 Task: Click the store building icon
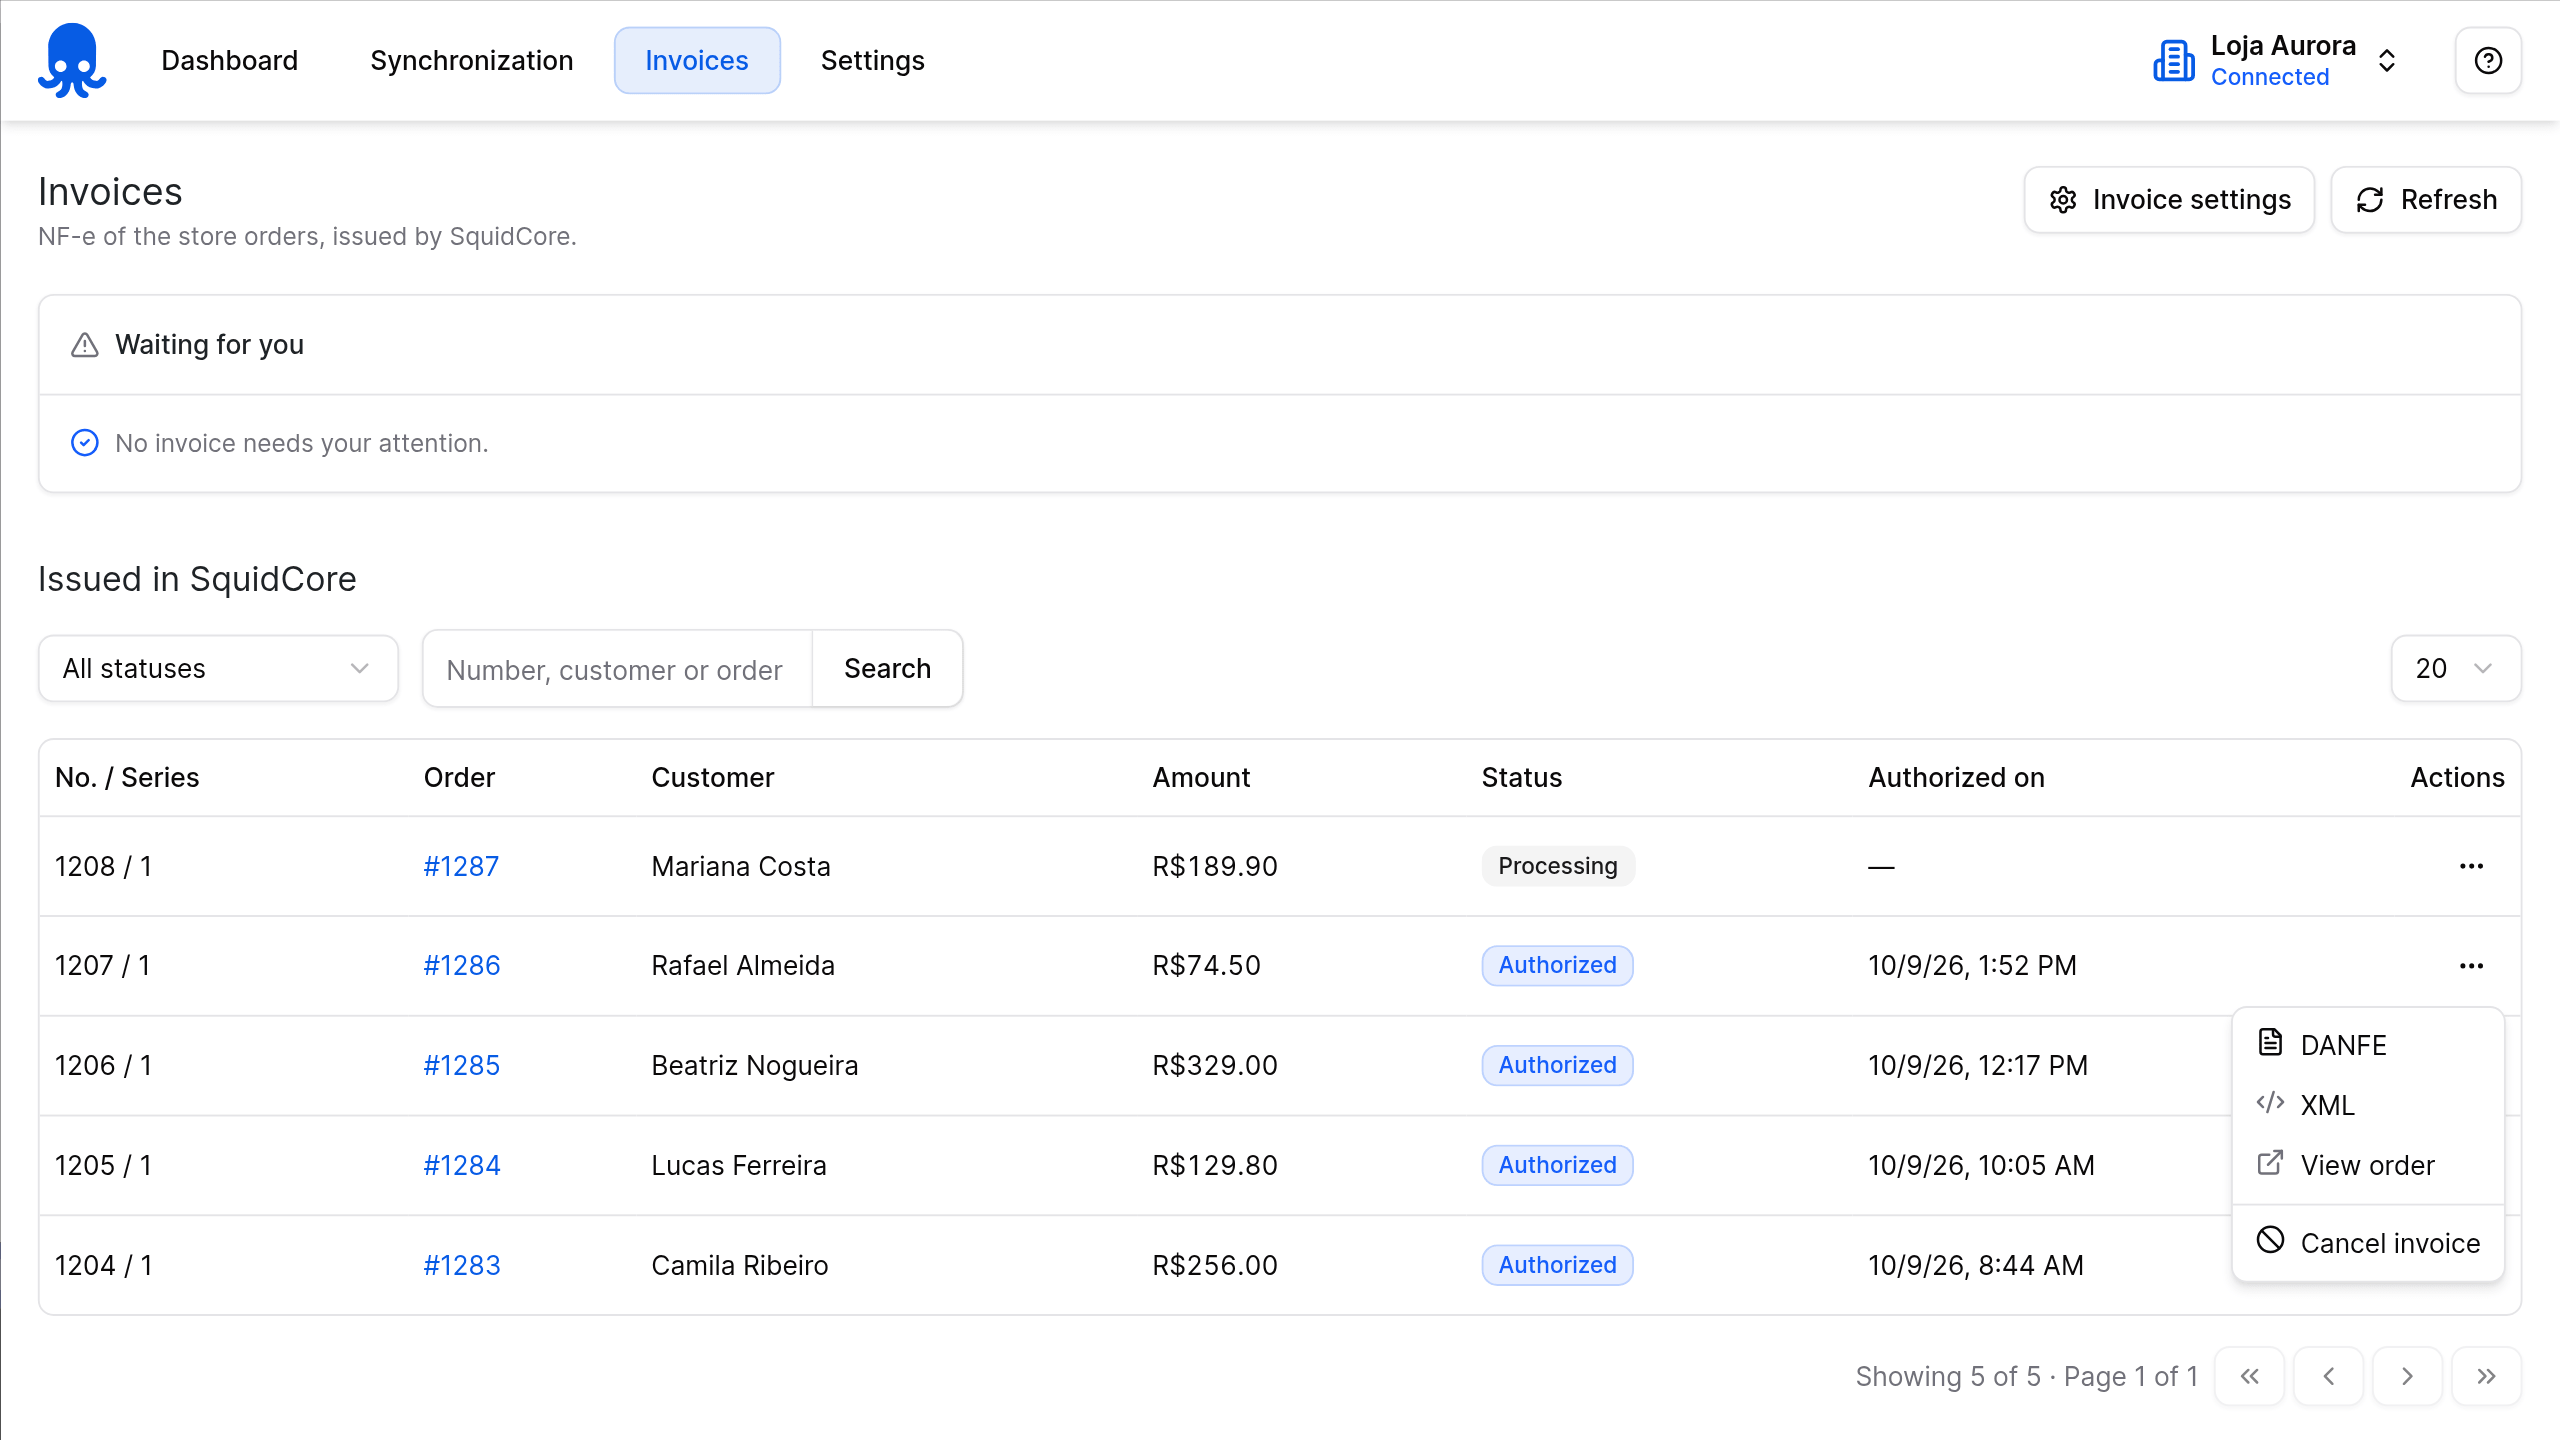pos(2174,61)
